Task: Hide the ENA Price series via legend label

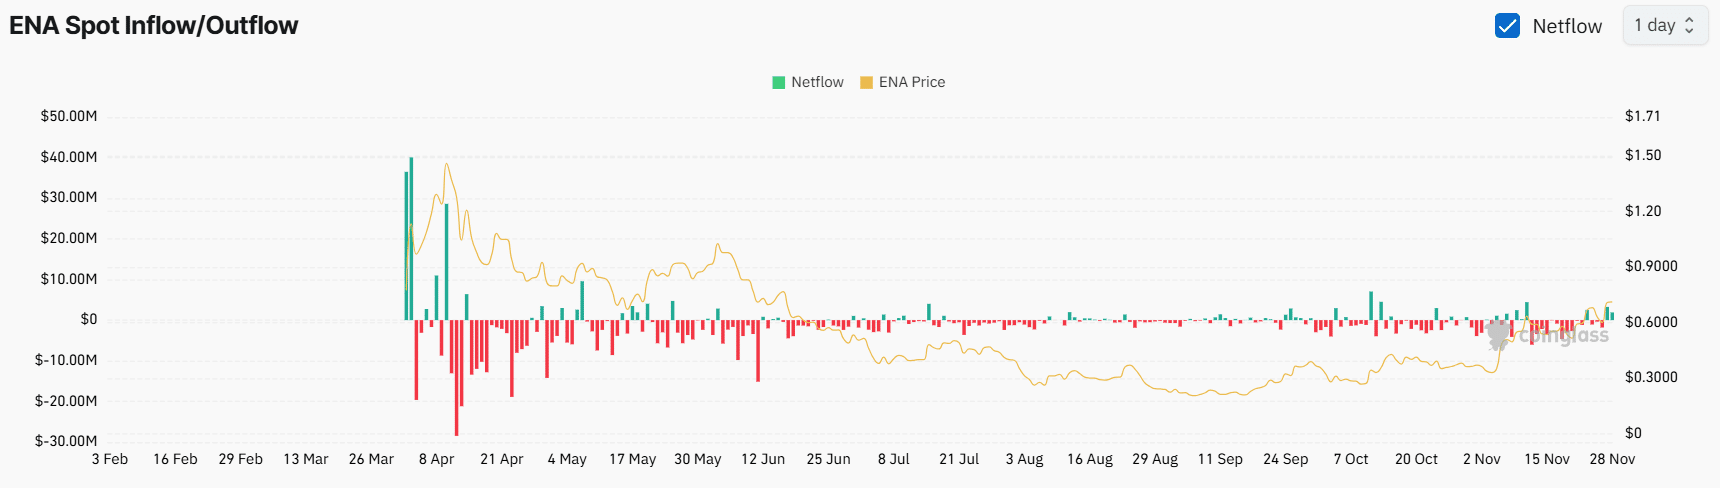Action: click(x=912, y=82)
